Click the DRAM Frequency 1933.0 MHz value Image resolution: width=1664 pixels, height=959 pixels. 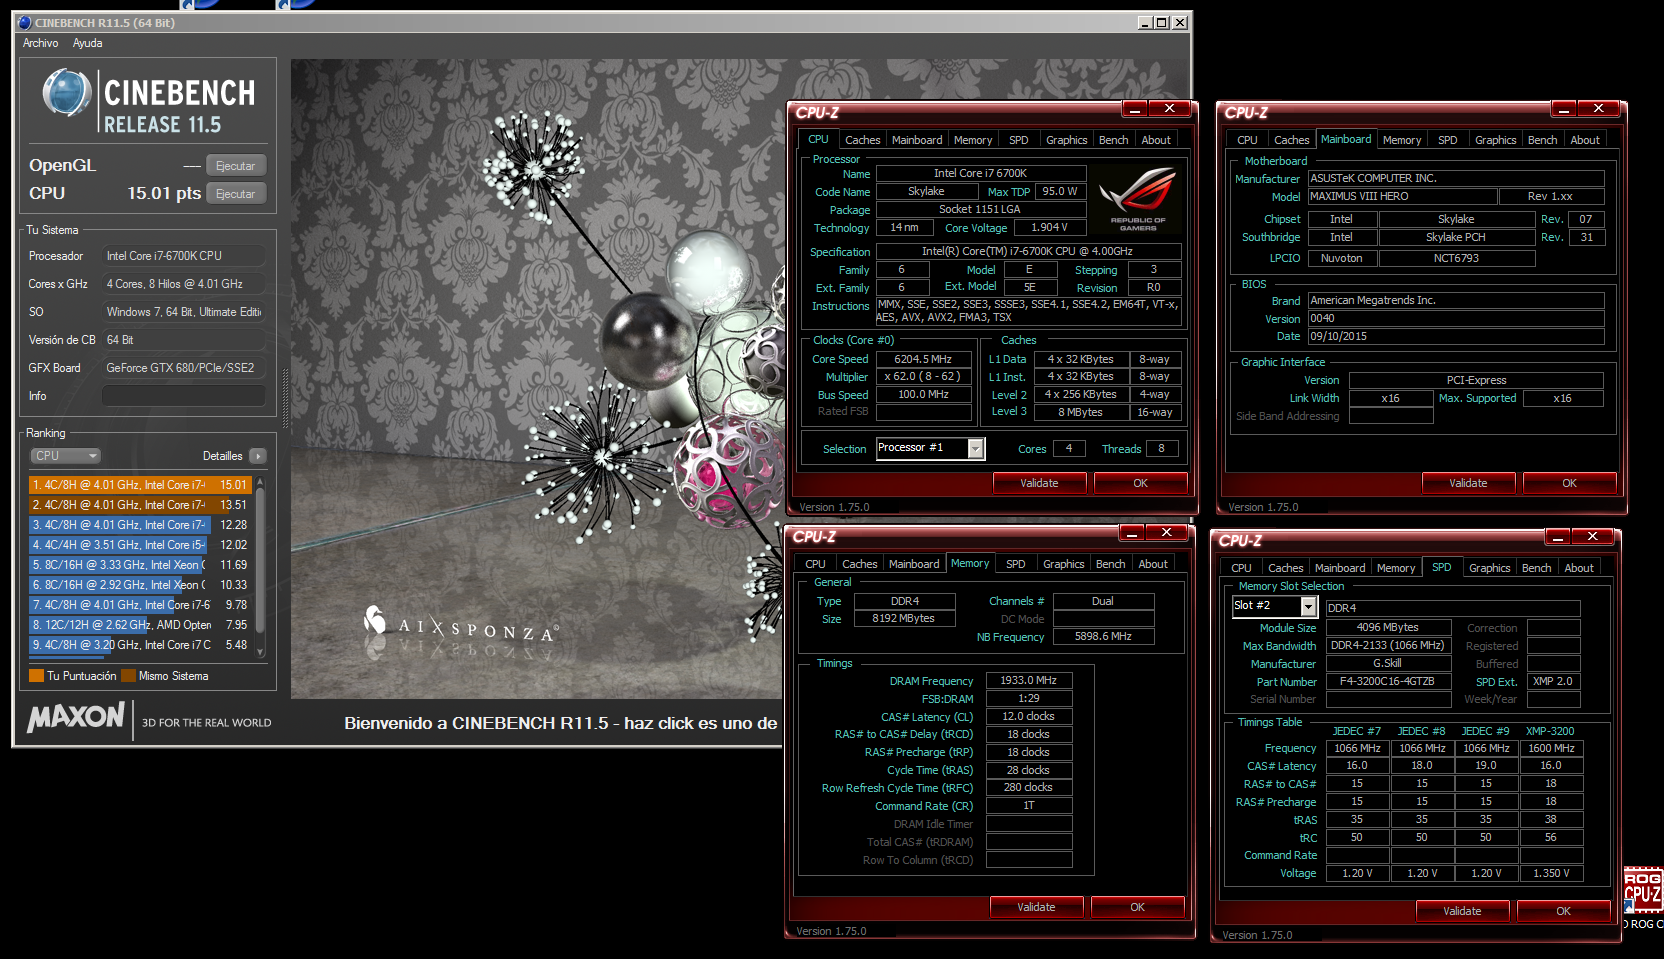click(x=1029, y=680)
